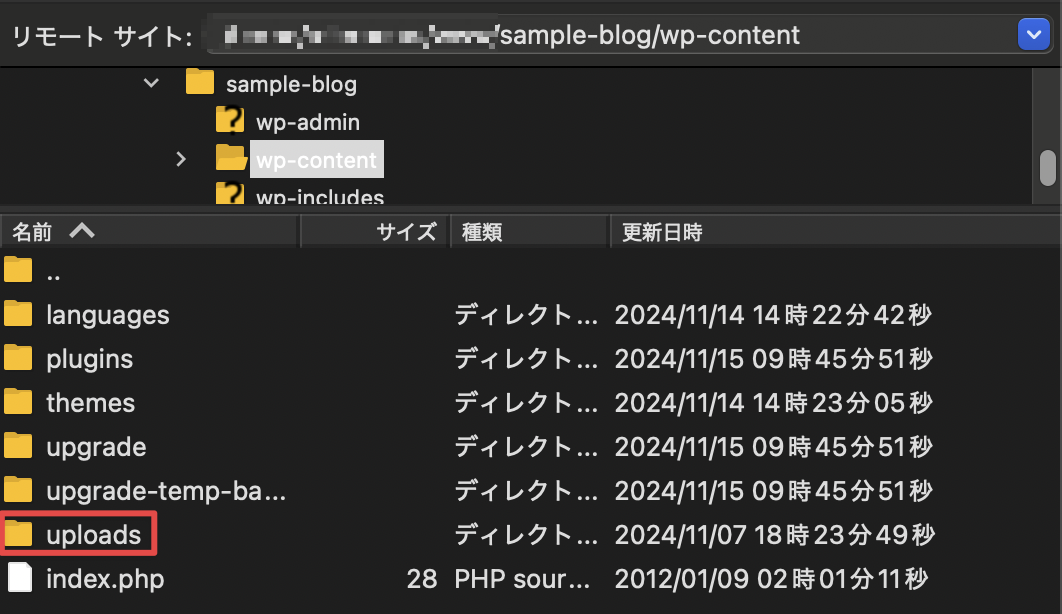Click the sample-blog folder icon
The height and width of the screenshot is (614, 1062).
201,83
